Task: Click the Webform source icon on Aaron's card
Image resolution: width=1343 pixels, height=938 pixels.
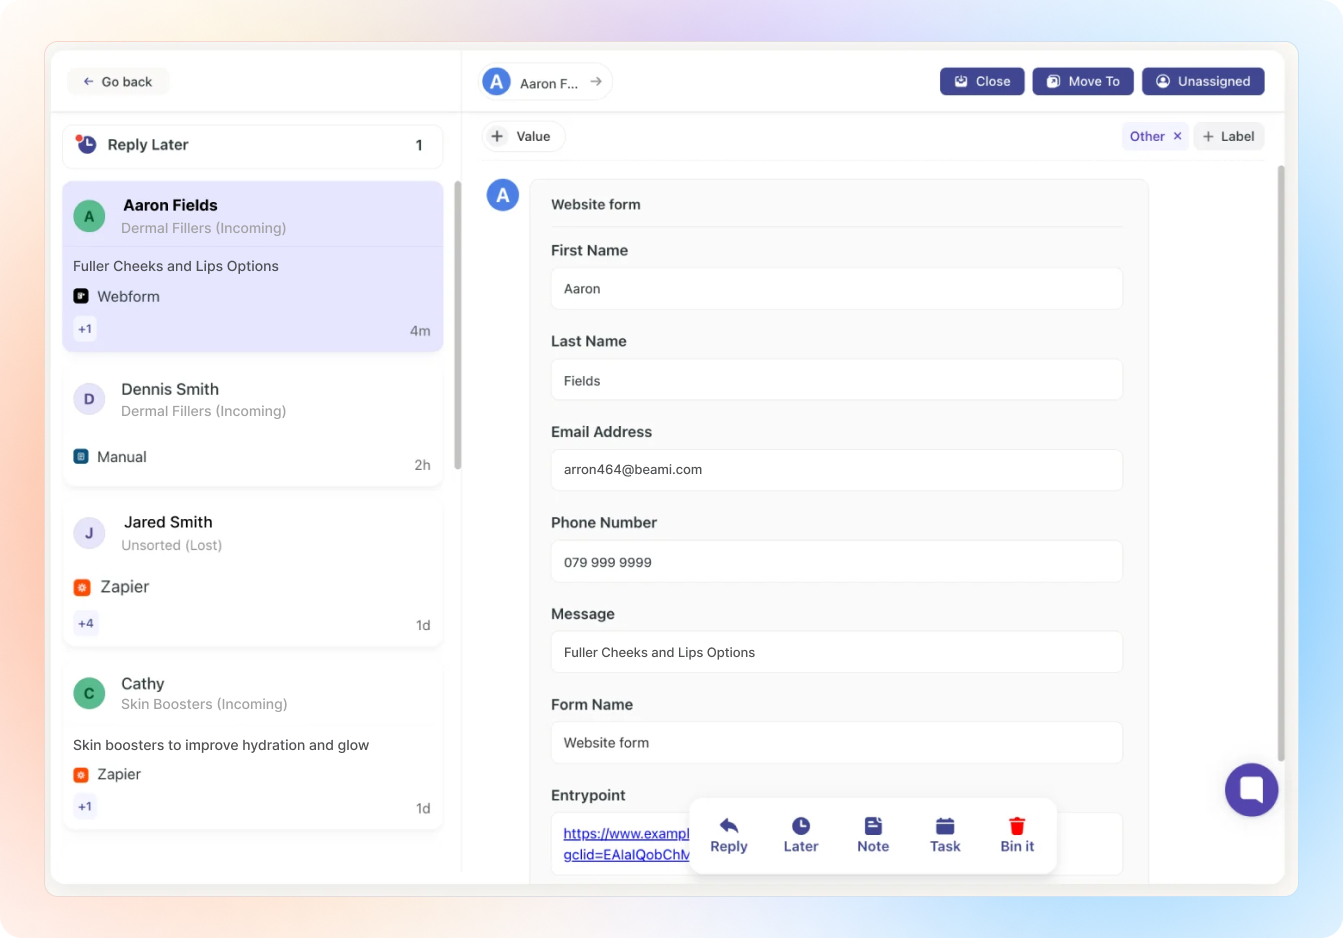Action: (81, 296)
